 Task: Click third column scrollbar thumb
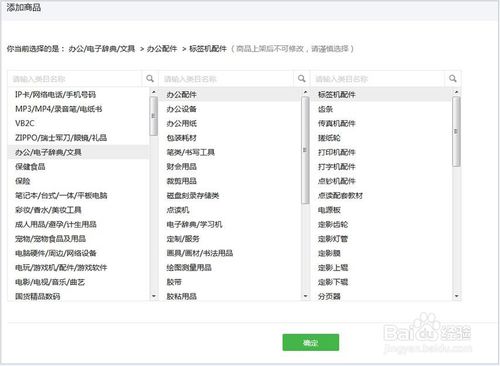pos(457,132)
